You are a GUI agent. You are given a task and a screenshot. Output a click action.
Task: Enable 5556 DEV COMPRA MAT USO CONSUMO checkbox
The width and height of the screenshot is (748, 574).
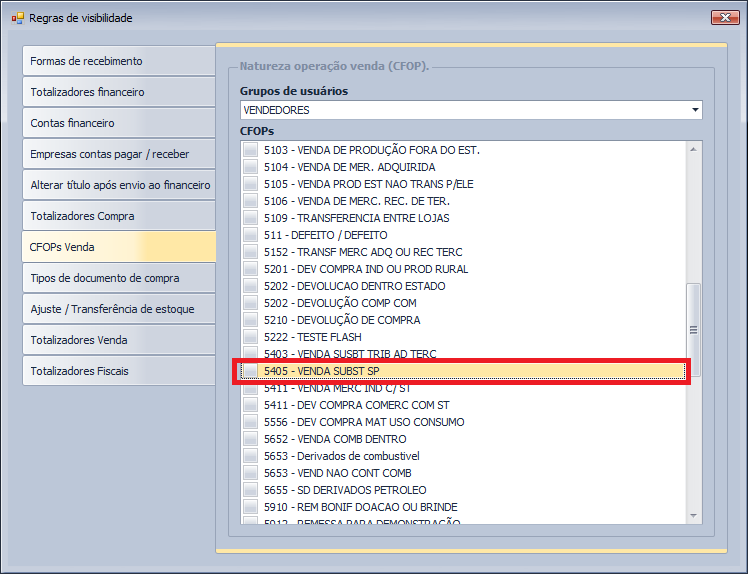click(250, 422)
